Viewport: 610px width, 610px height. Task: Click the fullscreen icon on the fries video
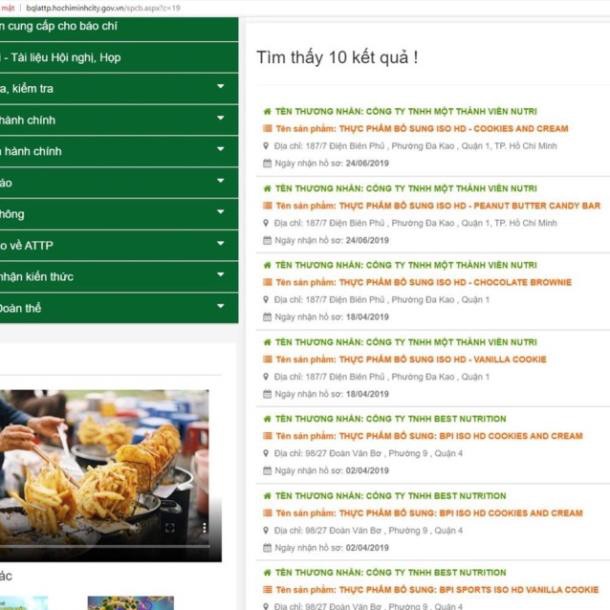[170, 528]
